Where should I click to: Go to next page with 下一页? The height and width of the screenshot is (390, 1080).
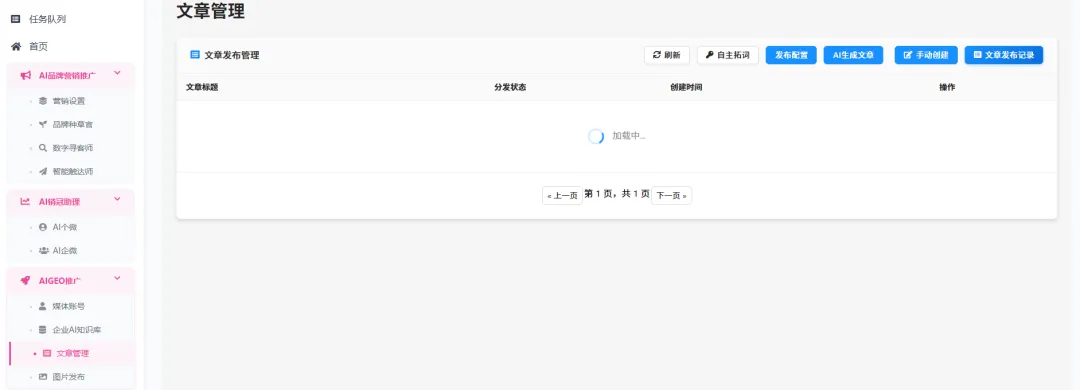click(x=672, y=196)
